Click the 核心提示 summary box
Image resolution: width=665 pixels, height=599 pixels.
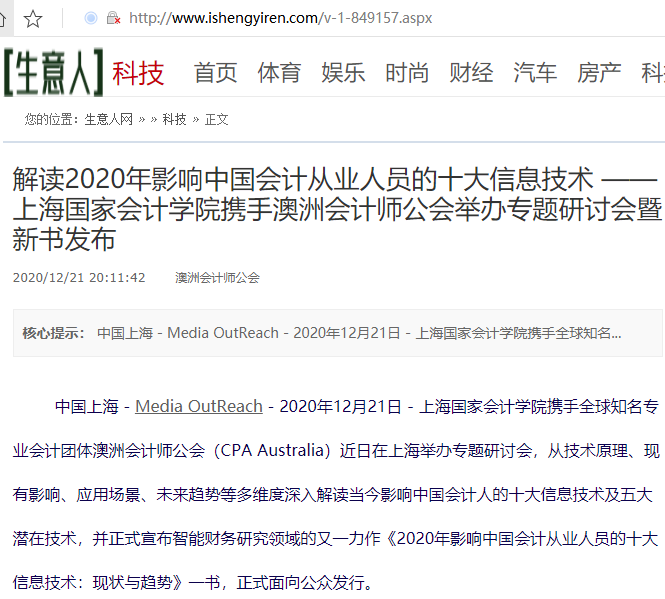338,333
